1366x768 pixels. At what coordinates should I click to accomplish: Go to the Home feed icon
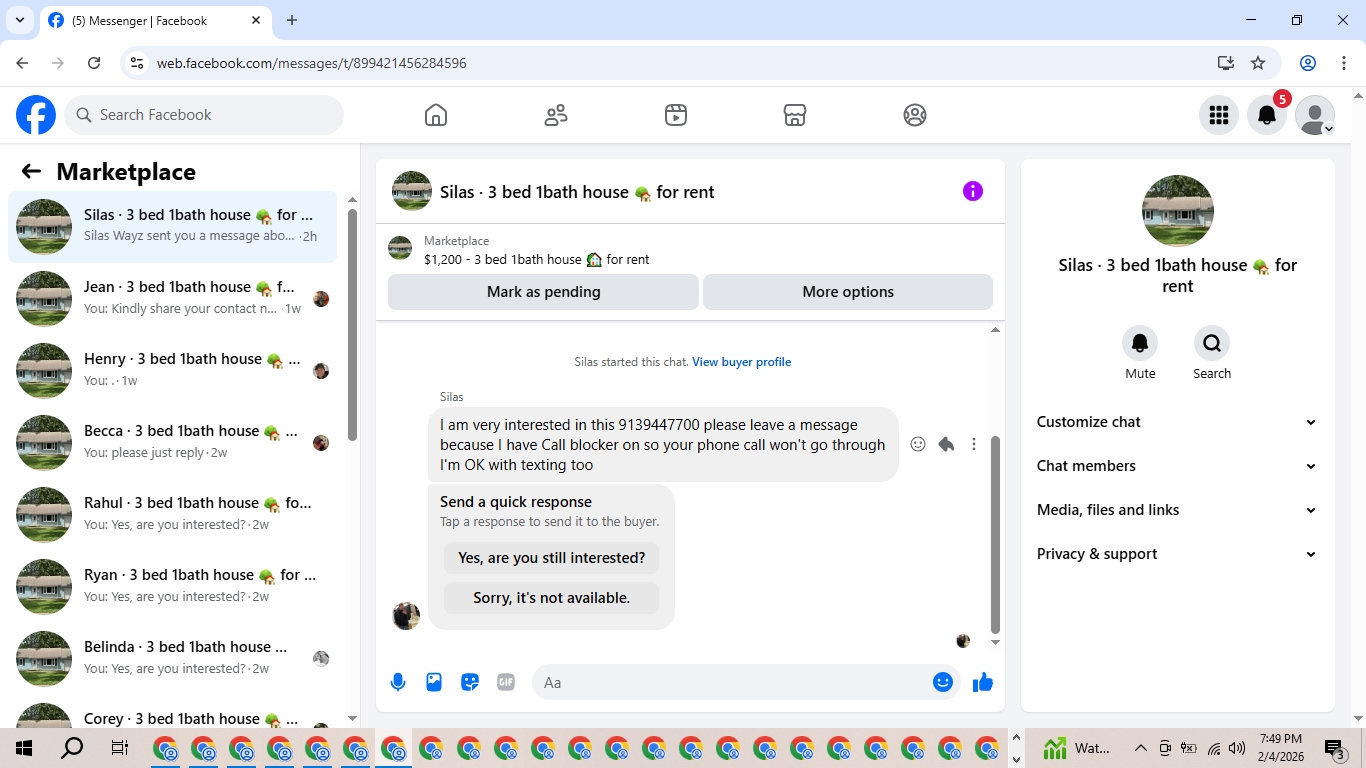tap(436, 115)
